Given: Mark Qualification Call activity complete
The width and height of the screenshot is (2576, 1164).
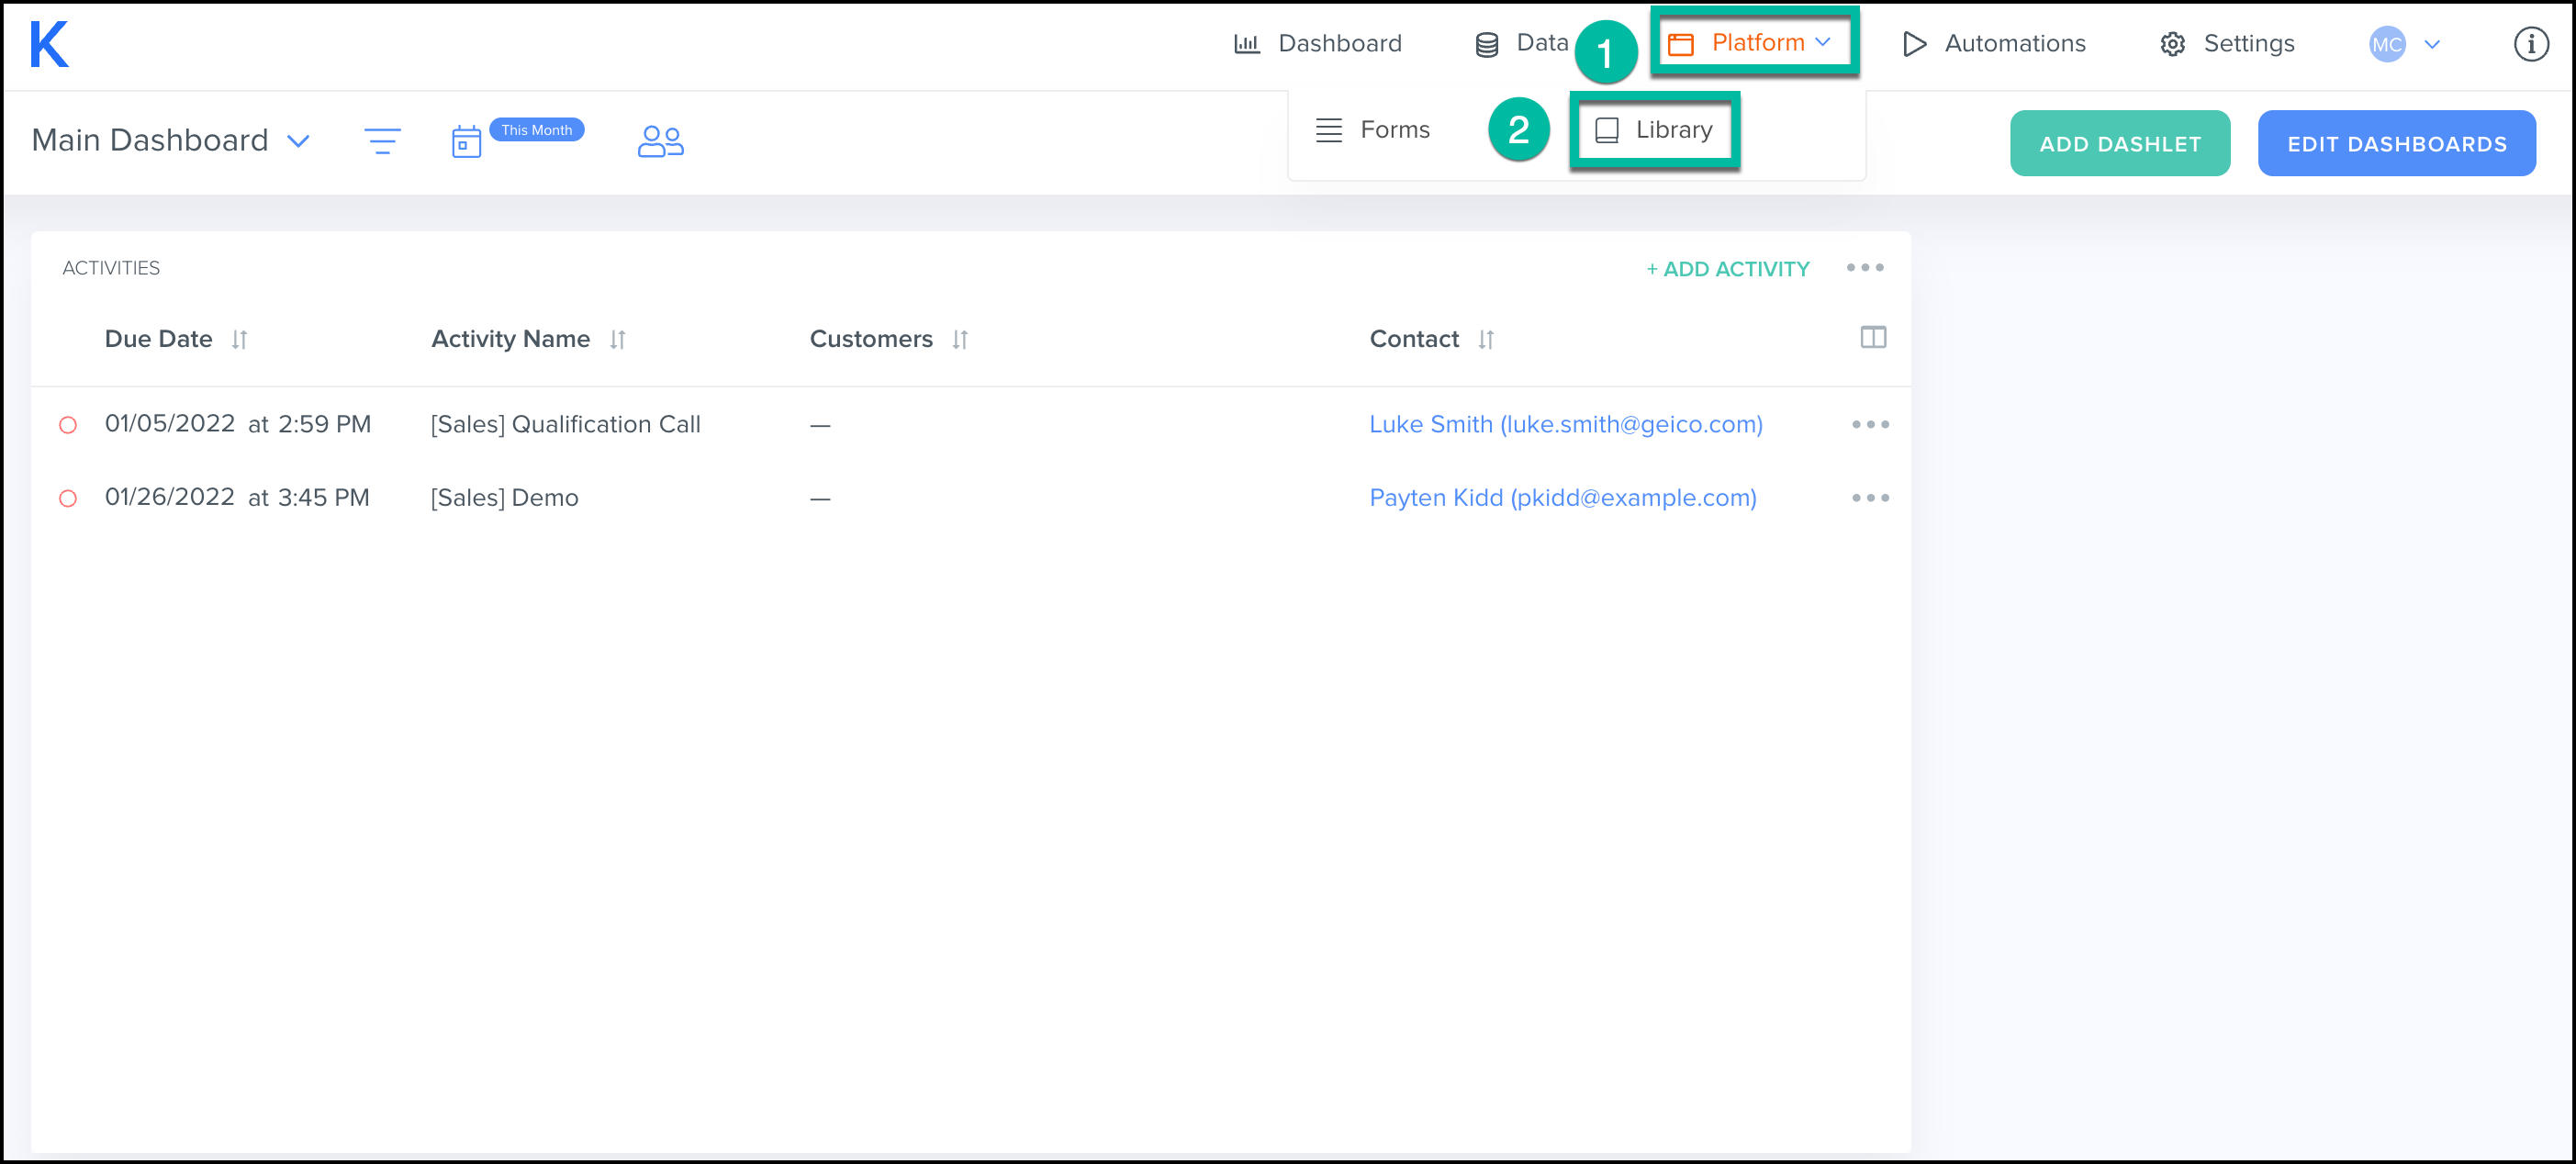Looking at the screenshot, I should click(x=68, y=426).
